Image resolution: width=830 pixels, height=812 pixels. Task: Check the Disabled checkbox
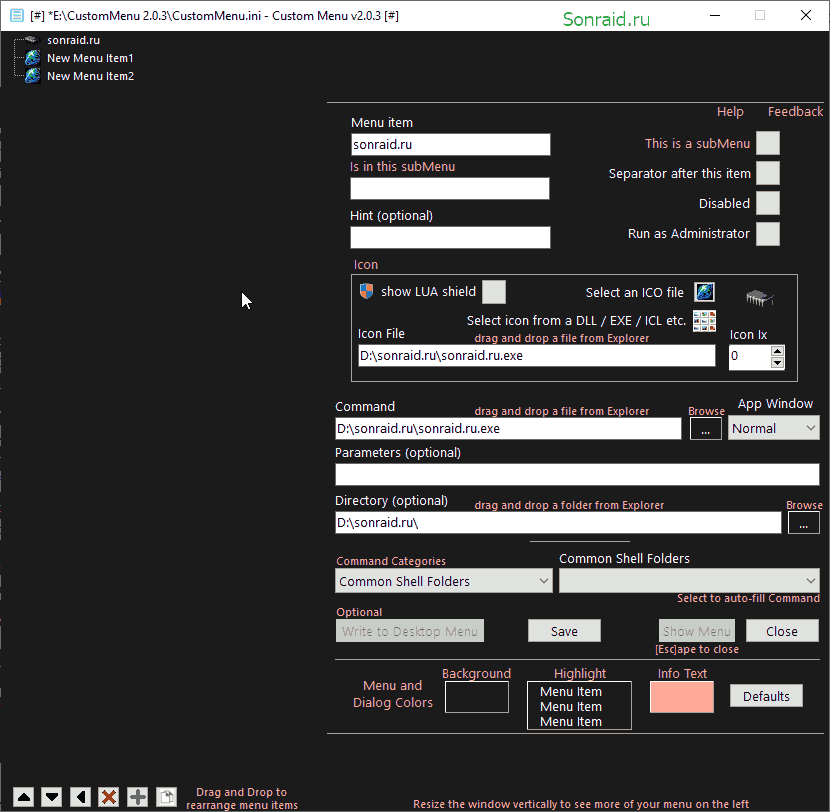tap(768, 203)
